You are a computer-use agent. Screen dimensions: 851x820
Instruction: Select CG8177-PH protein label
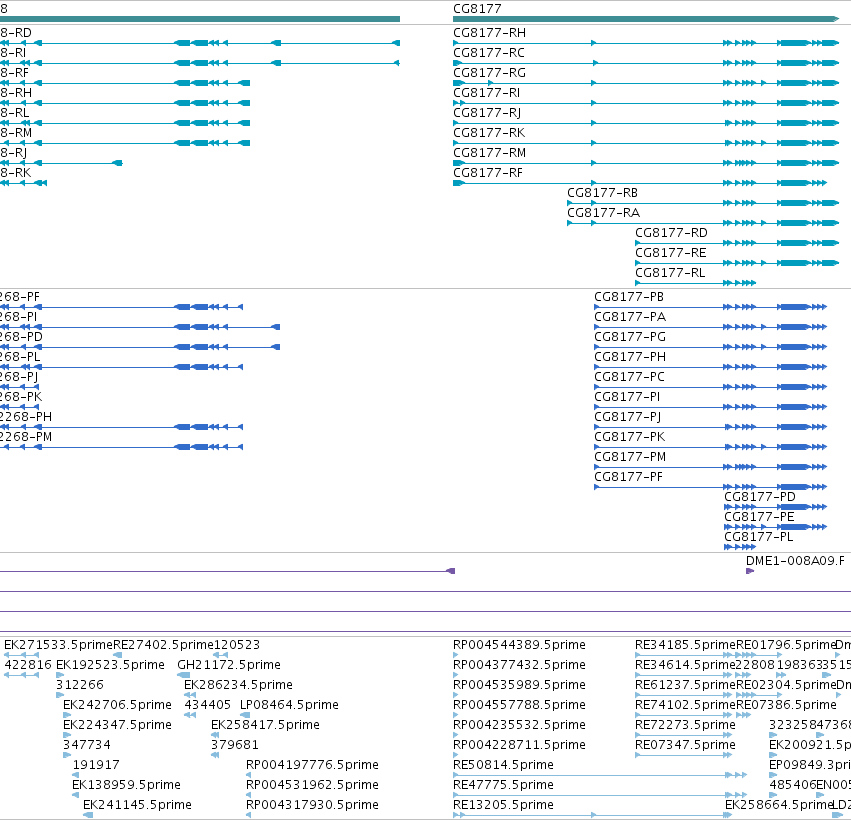(630, 358)
